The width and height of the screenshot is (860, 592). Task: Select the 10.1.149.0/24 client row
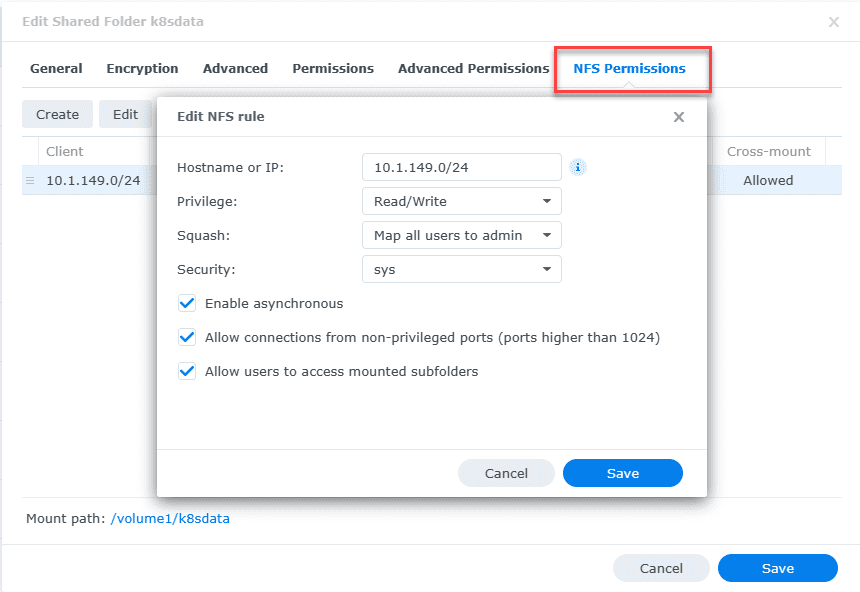(93, 181)
